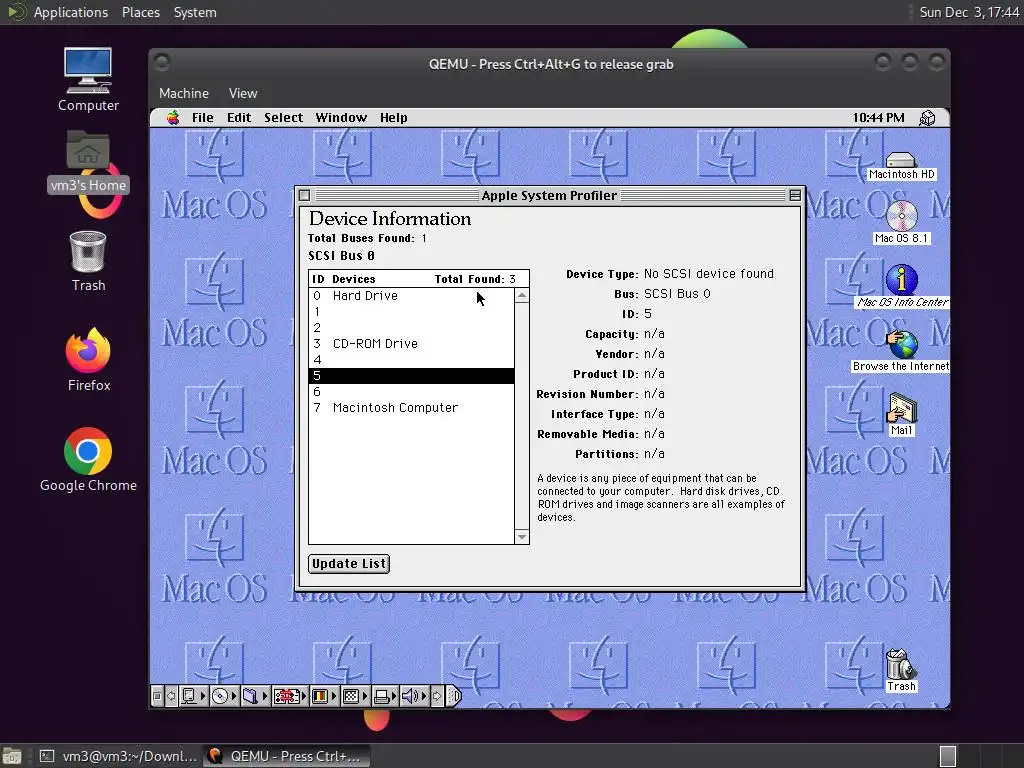The width and height of the screenshot is (1024, 768).
Task: Click the Control Strip close box
Action: [x=157, y=696]
